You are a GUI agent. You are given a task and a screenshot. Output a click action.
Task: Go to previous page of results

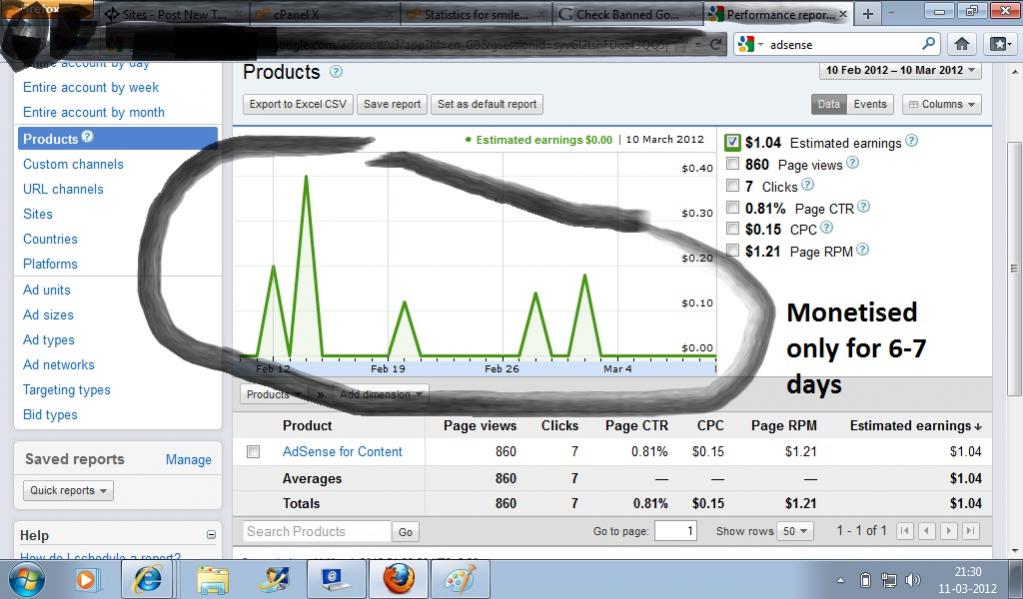pos(927,530)
